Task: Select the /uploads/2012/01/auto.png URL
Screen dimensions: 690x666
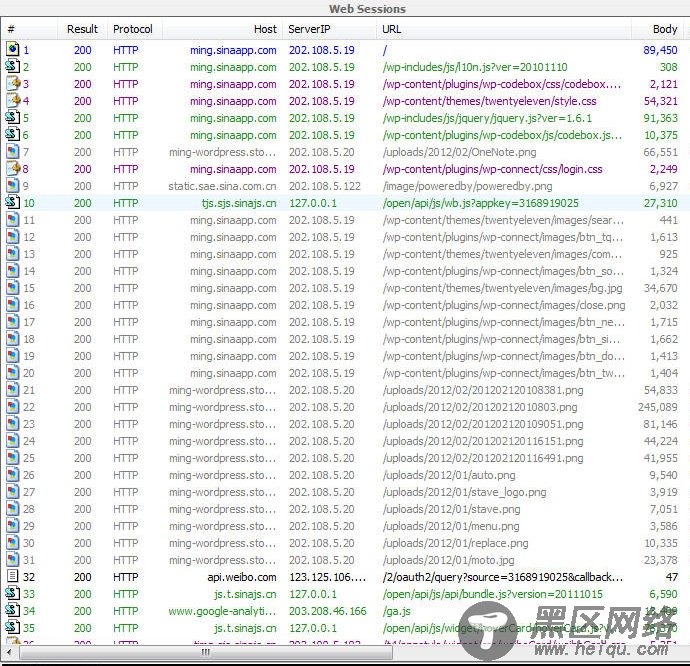Action: point(449,475)
